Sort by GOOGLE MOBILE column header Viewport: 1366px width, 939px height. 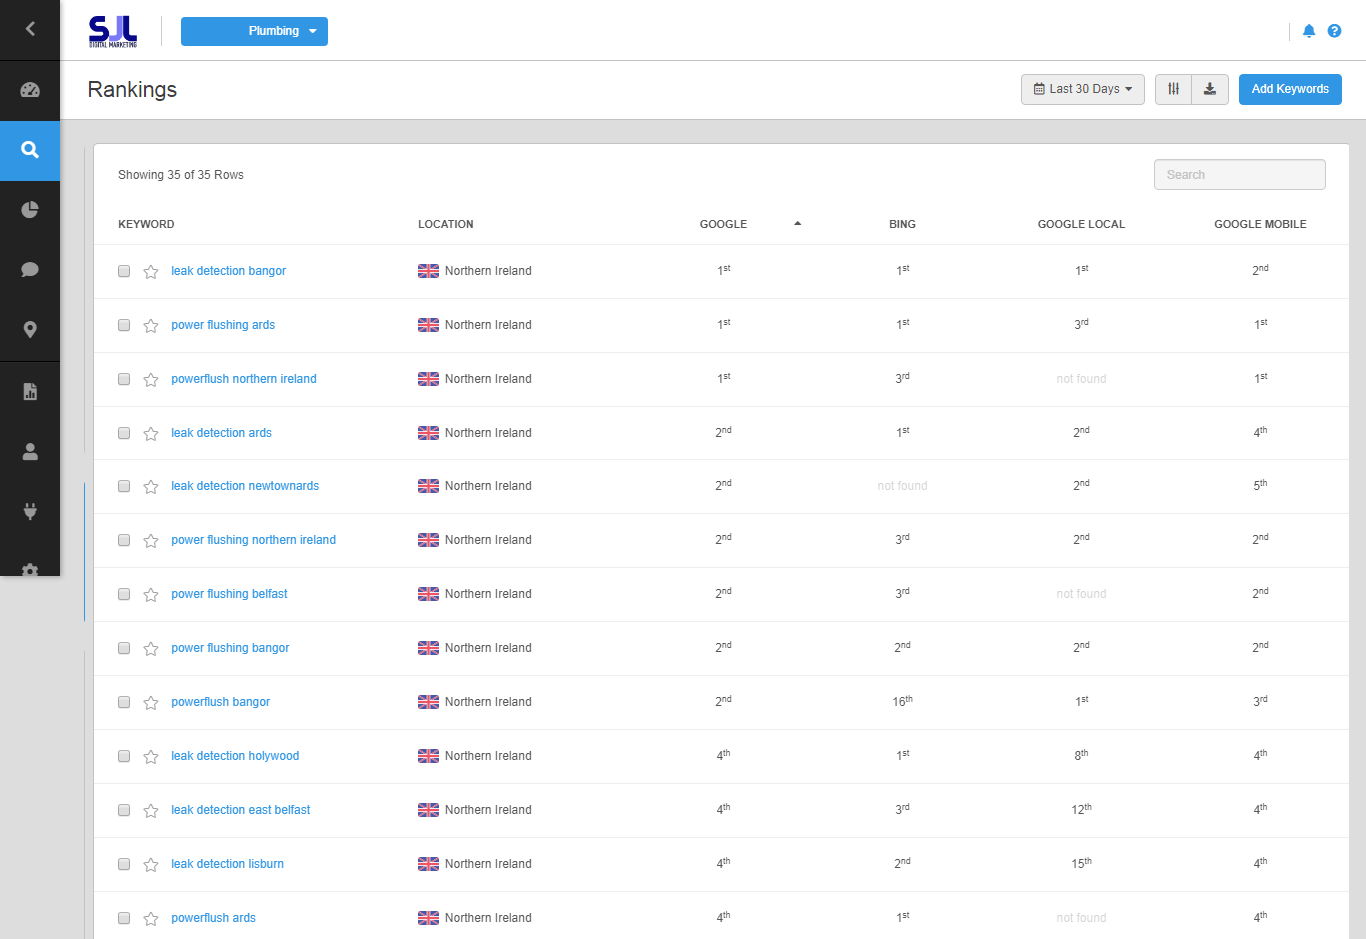tap(1260, 224)
